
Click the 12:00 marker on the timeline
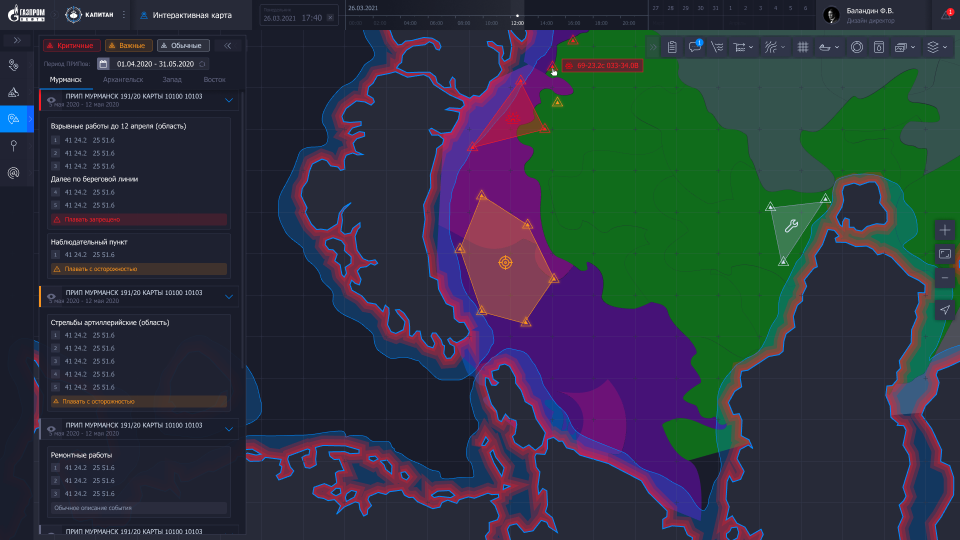(517, 20)
